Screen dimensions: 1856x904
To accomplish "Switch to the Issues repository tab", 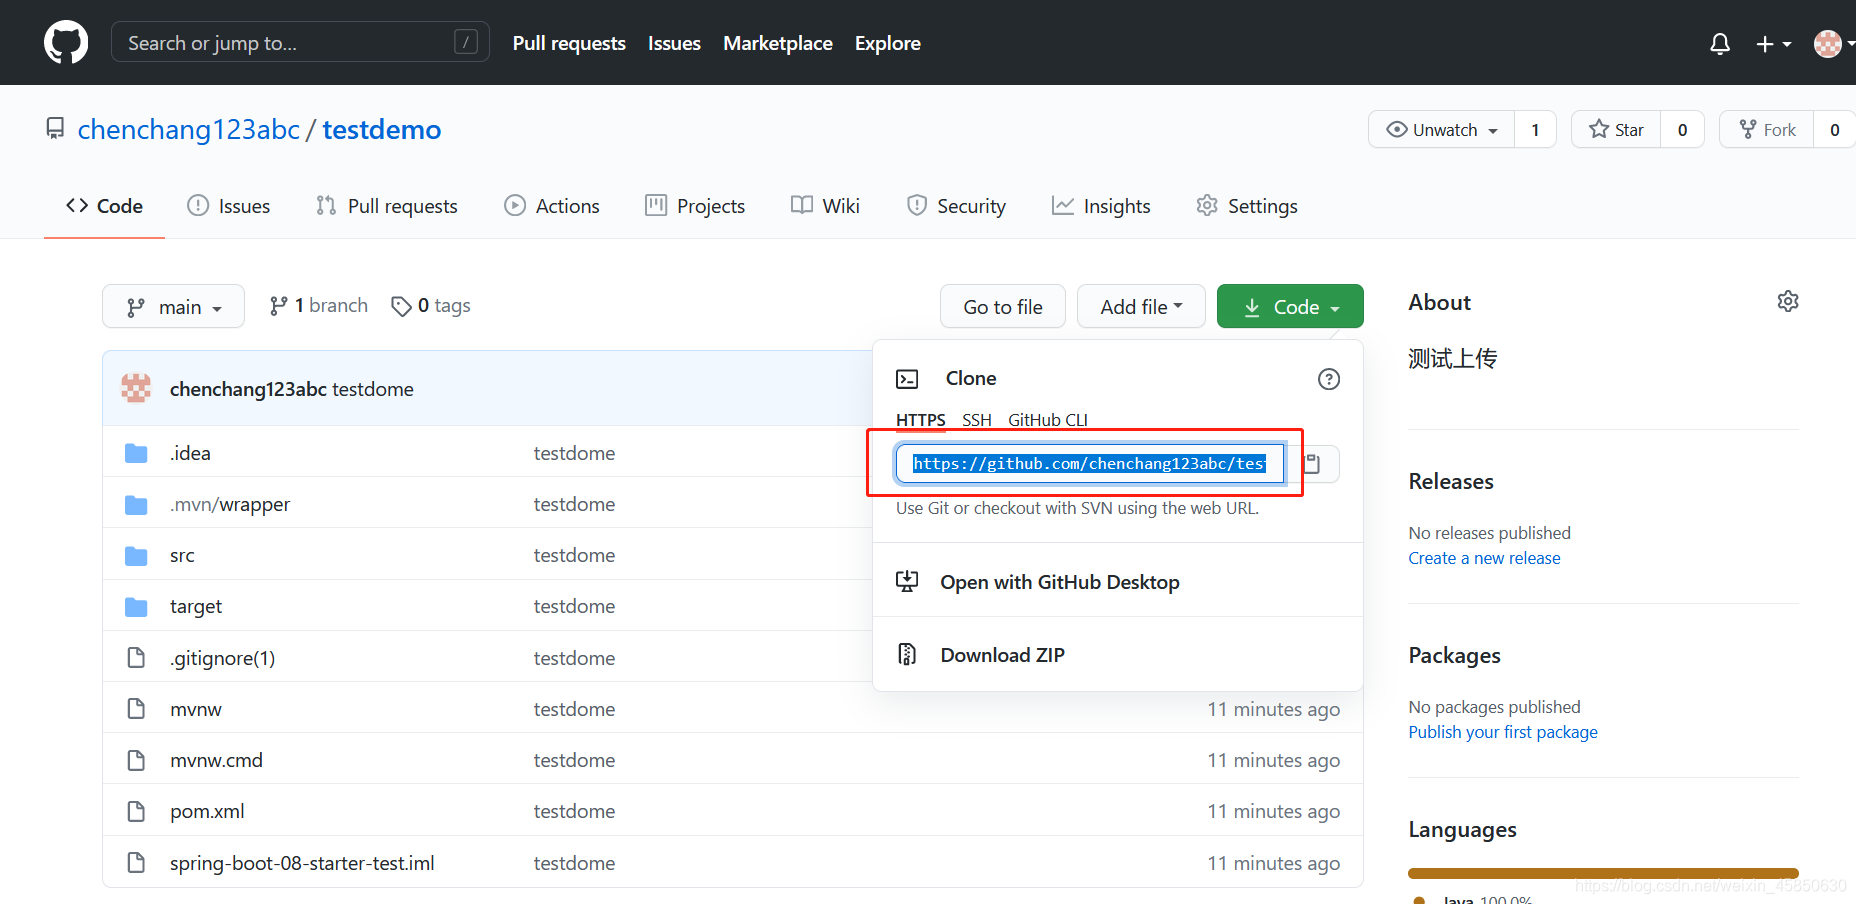I will pos(229,206).
